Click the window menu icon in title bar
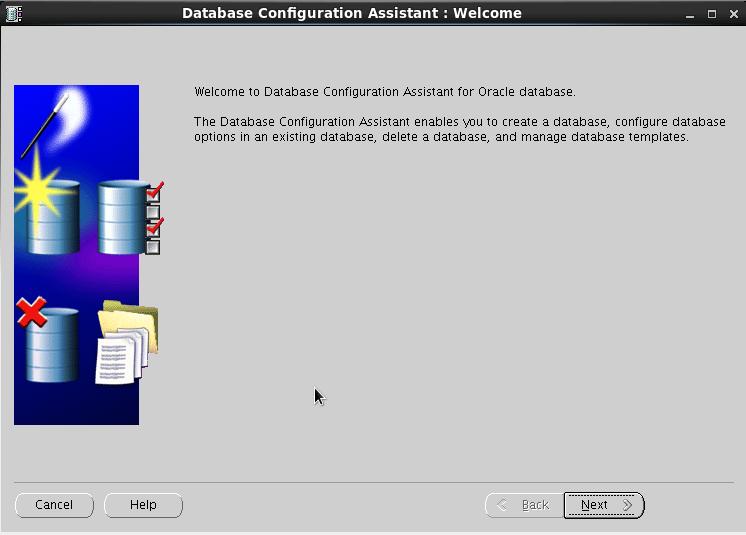 tap(13, 13)
